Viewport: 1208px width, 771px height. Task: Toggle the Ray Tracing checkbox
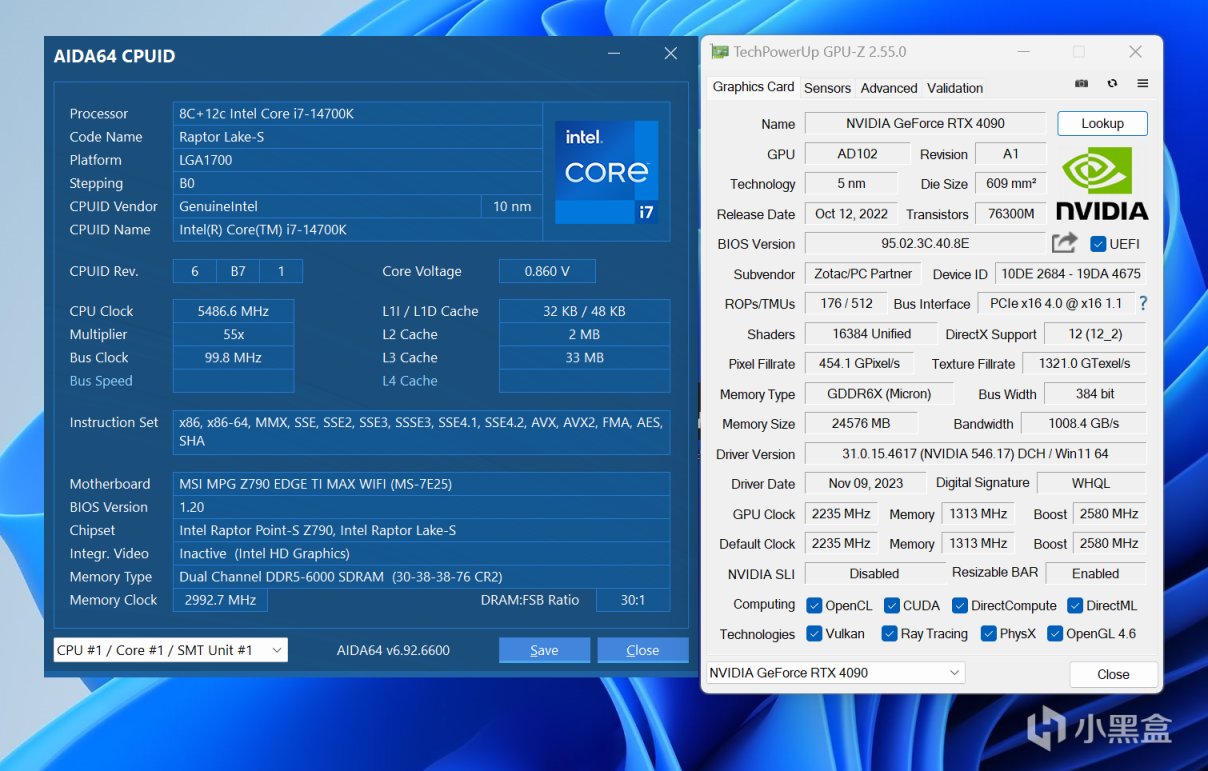[x=888, y=633]
